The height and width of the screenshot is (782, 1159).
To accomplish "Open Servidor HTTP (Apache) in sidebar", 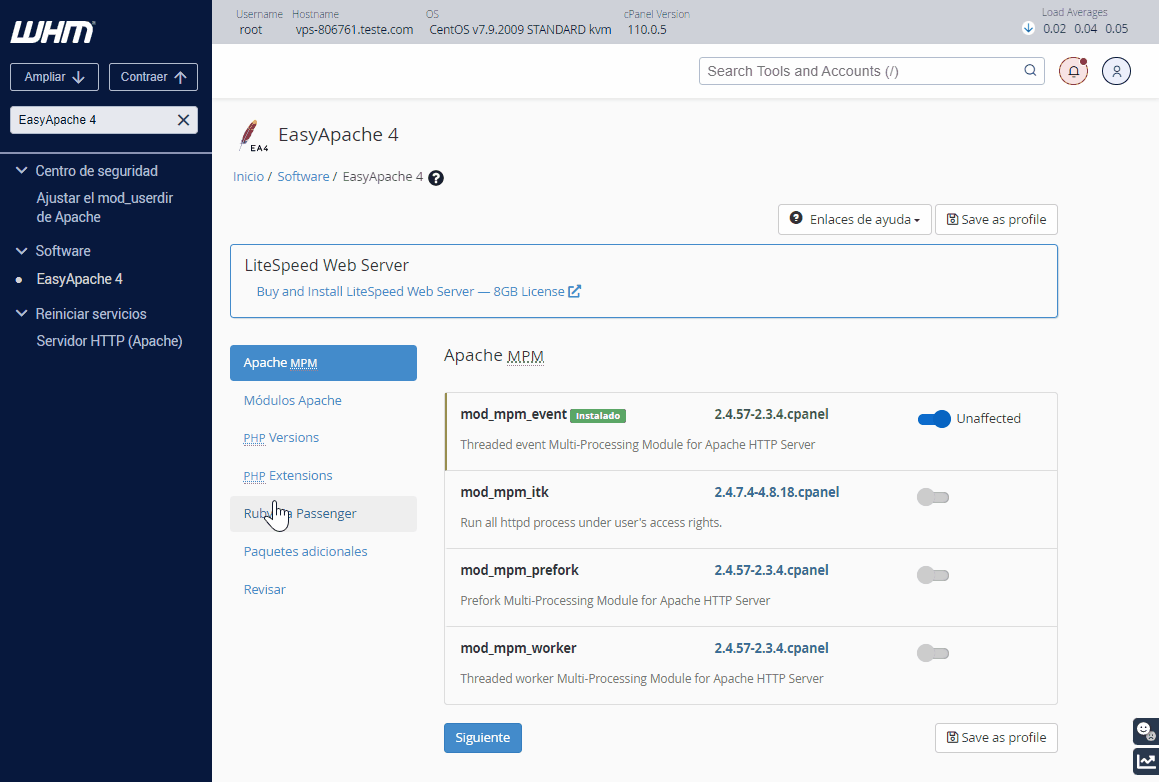I will click(109, 341).
